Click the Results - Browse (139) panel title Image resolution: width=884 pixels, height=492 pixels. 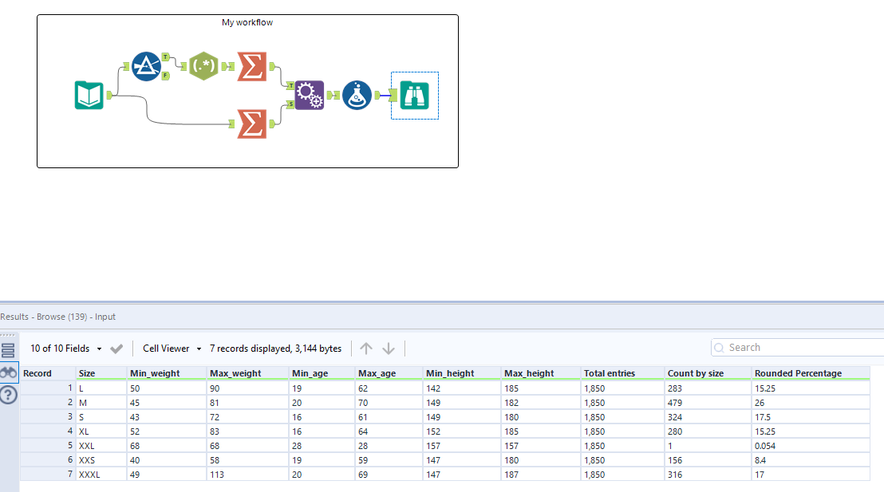(58, 317)
